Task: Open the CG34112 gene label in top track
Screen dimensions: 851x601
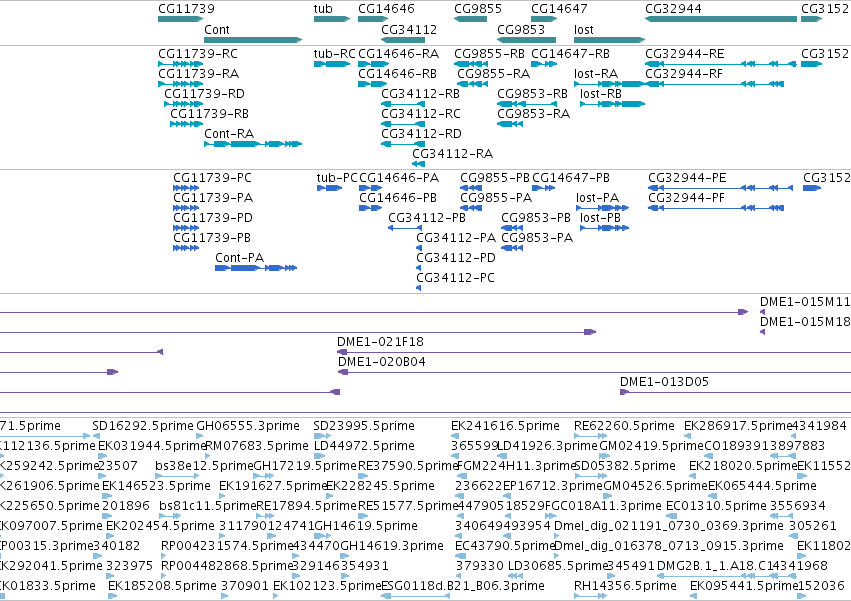Action: (x=409, y=30)
